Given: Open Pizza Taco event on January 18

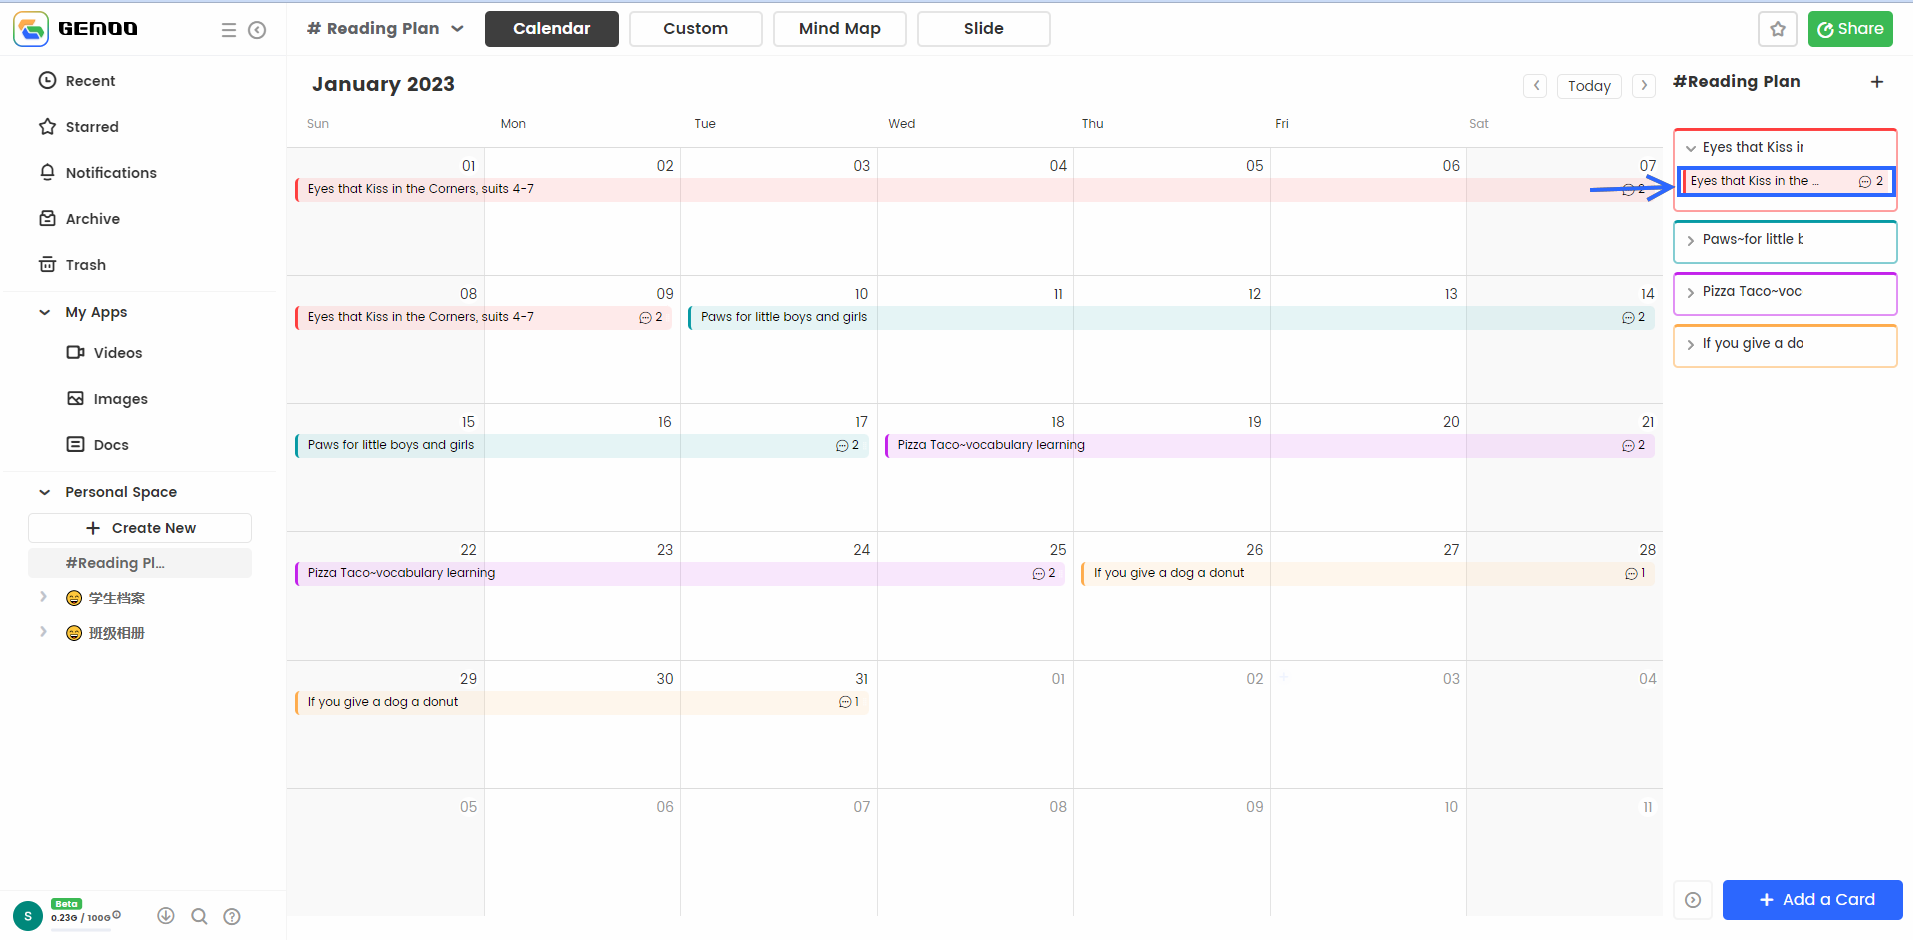Looking at the screenshot, I should click(1269, 445).
